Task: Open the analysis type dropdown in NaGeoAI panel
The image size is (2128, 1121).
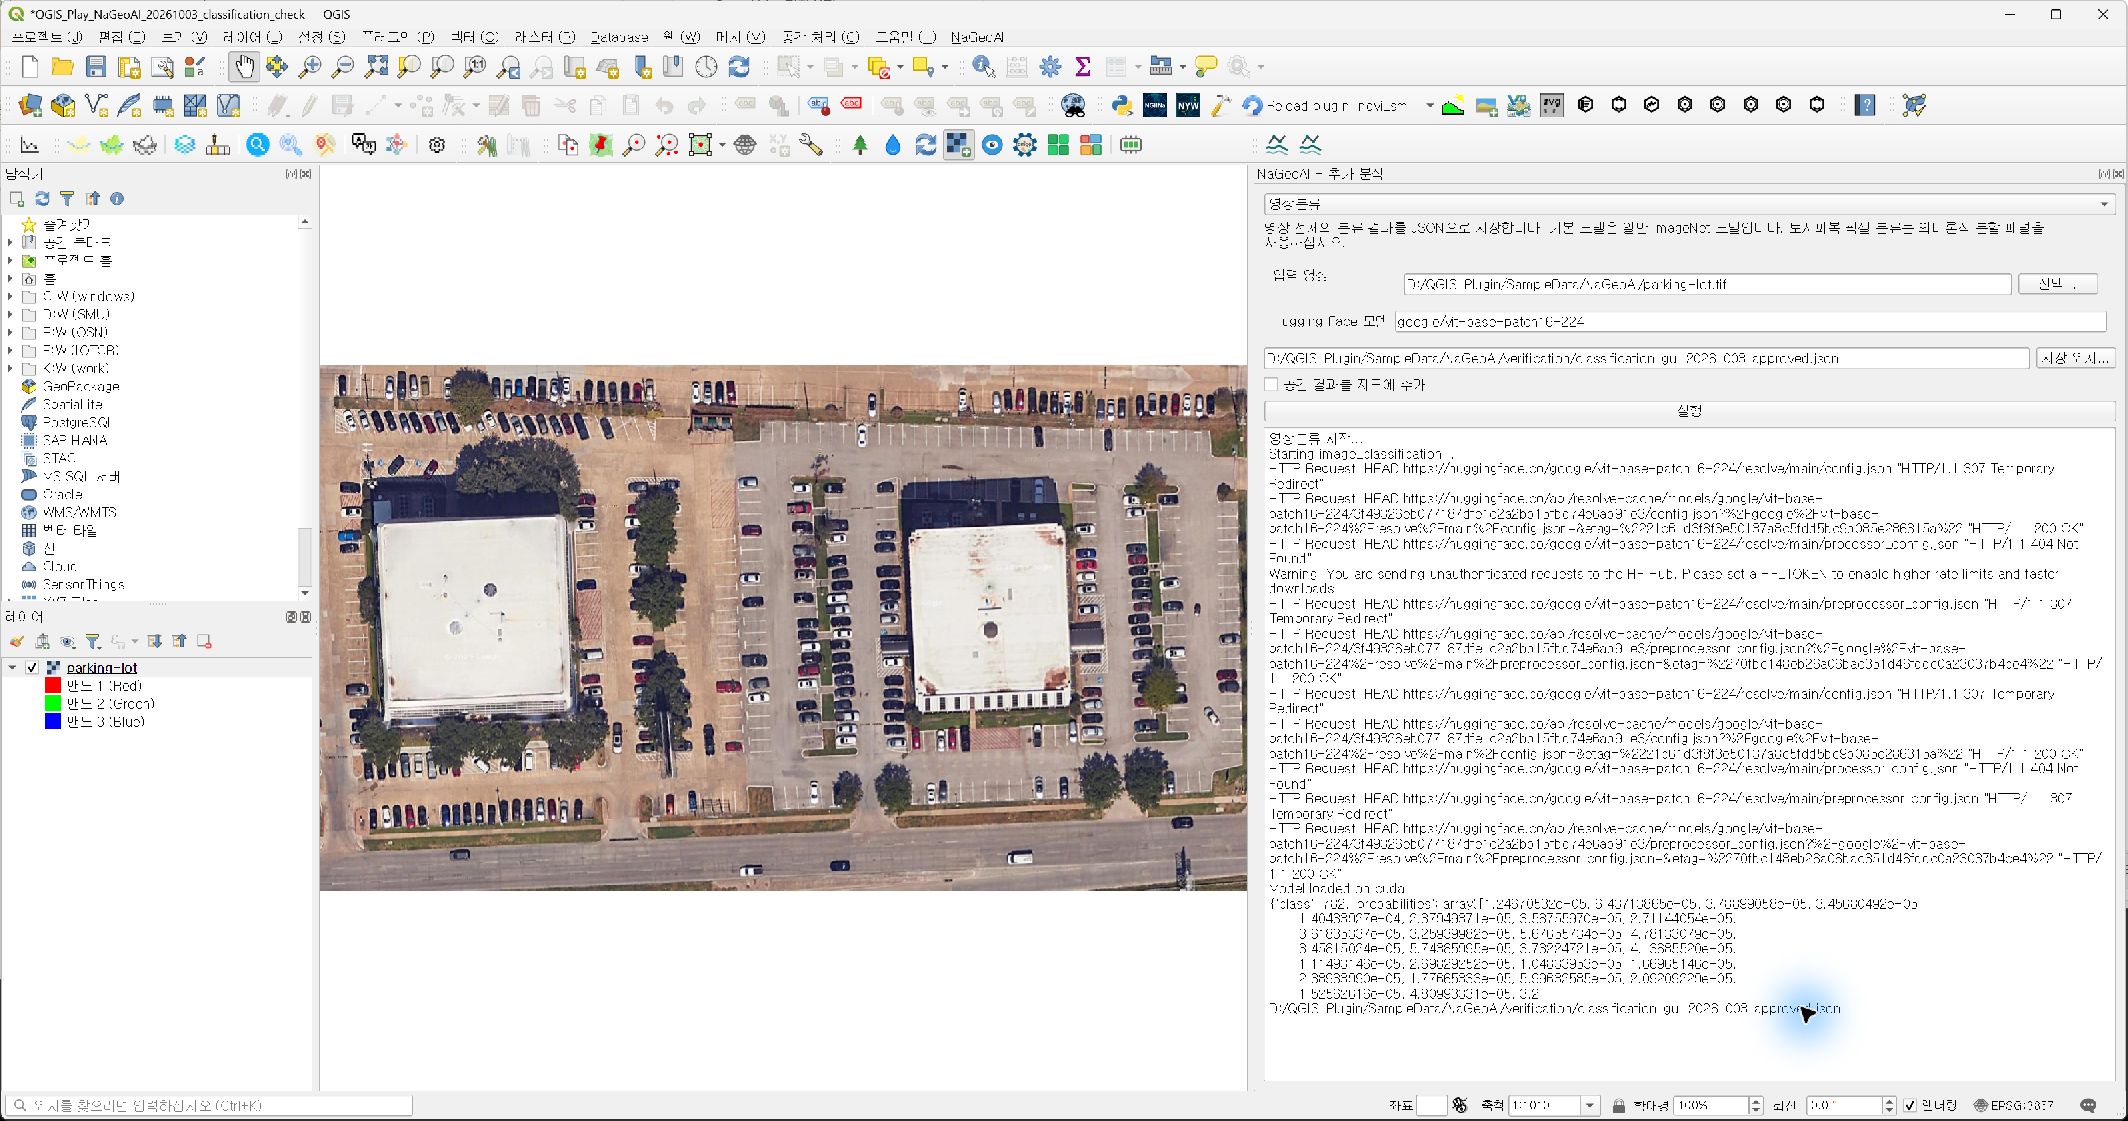Action: coord(1689,204)
